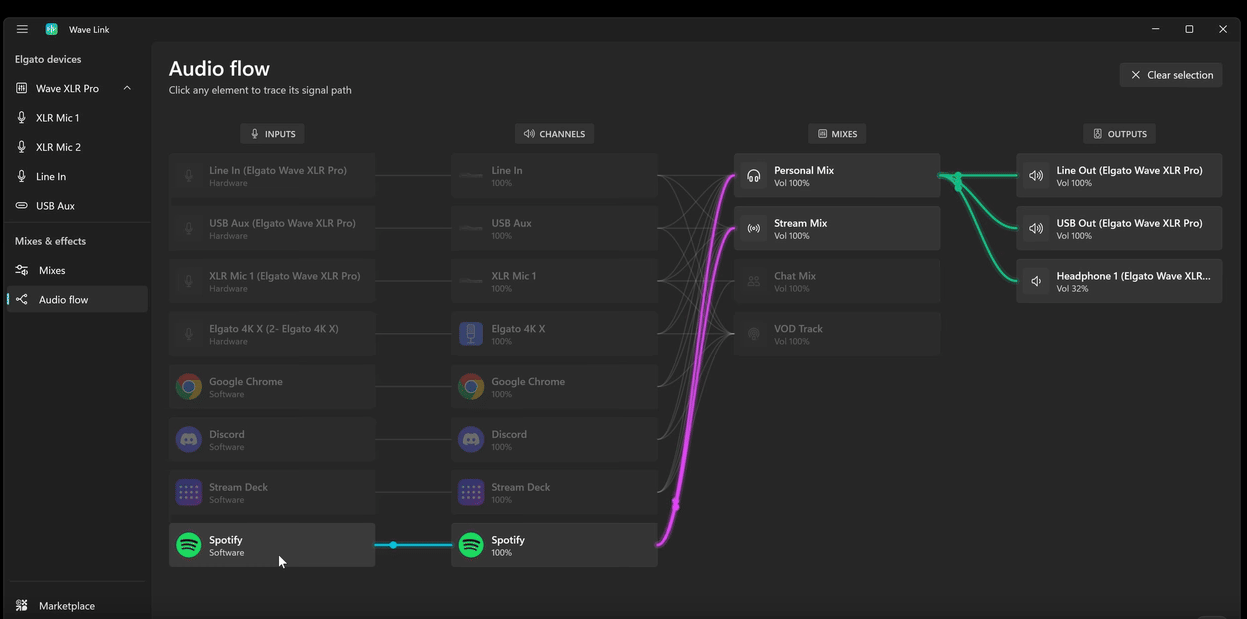This screenshot has width=1247, height=619.
Task: Open Line In sidebar item
Action: (x=76, y=176)
